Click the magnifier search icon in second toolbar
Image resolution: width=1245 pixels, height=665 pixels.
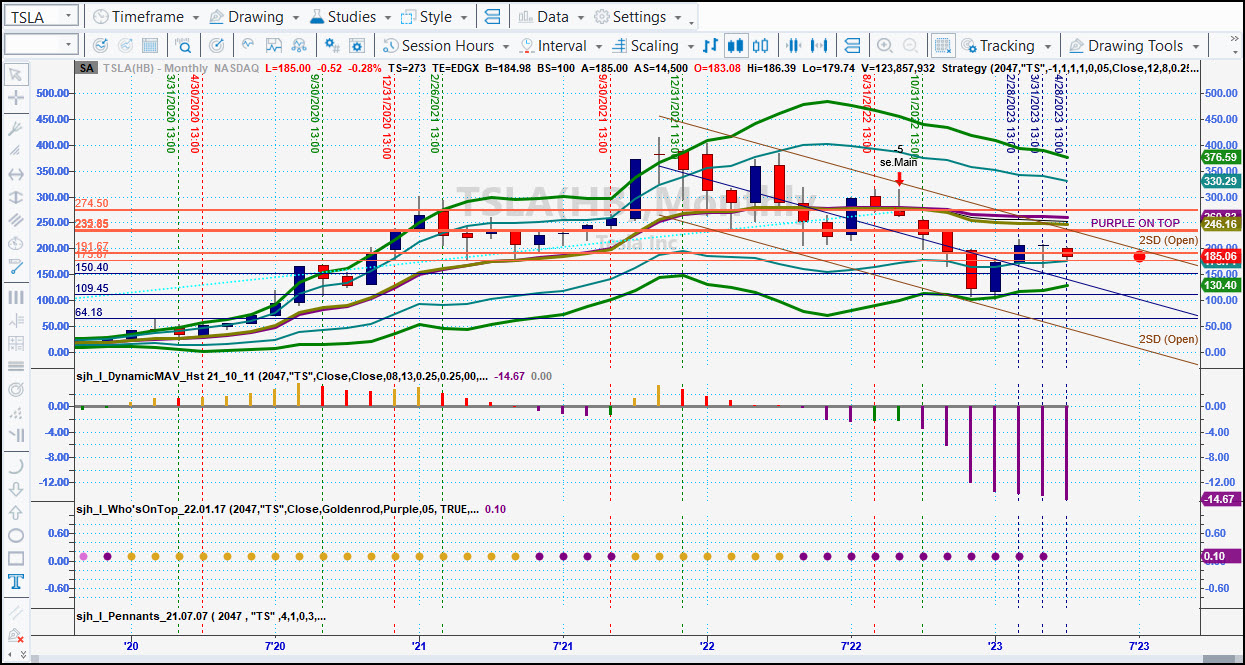pos(184,46)
